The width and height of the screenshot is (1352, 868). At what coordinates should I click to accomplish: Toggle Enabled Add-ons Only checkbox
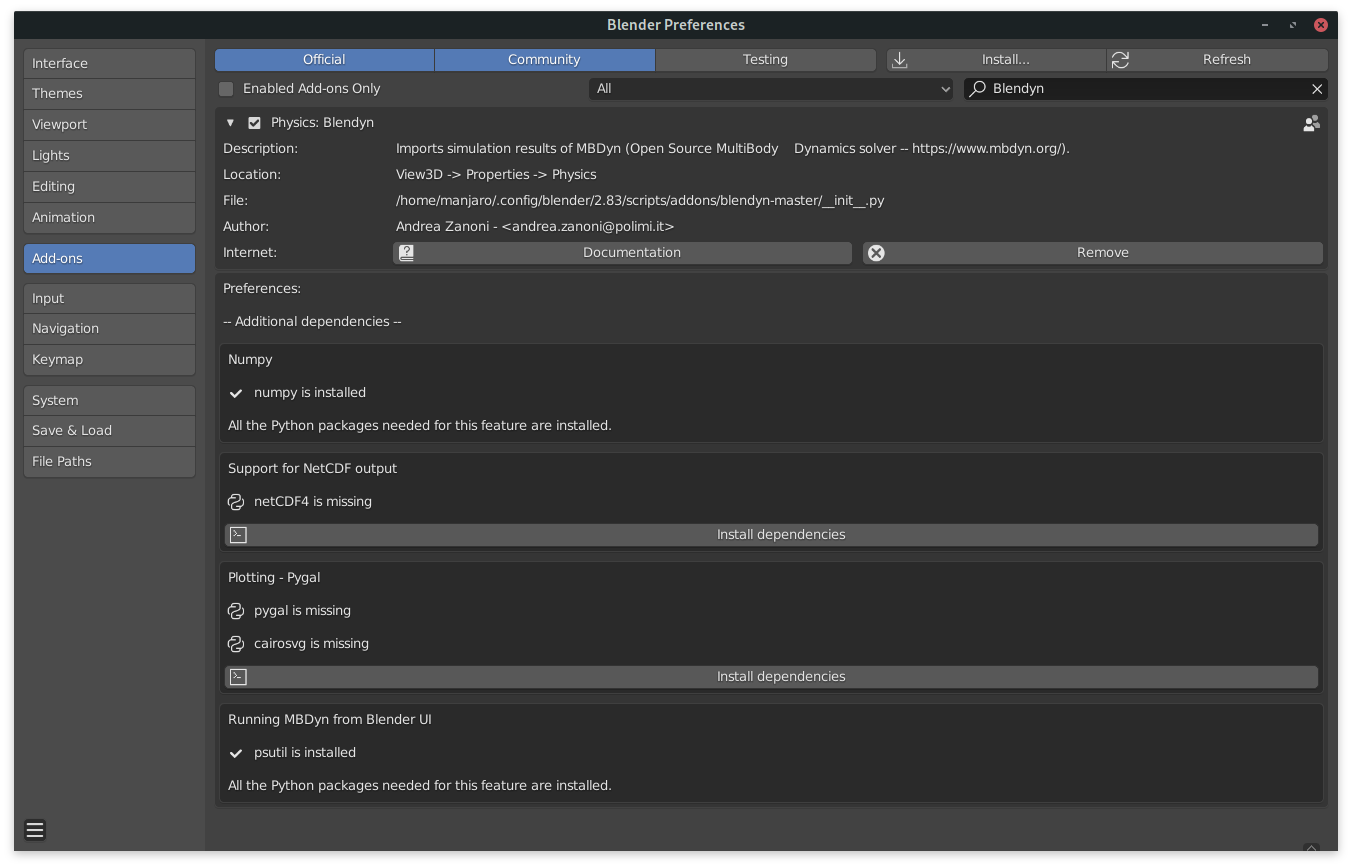pos(226,89)
